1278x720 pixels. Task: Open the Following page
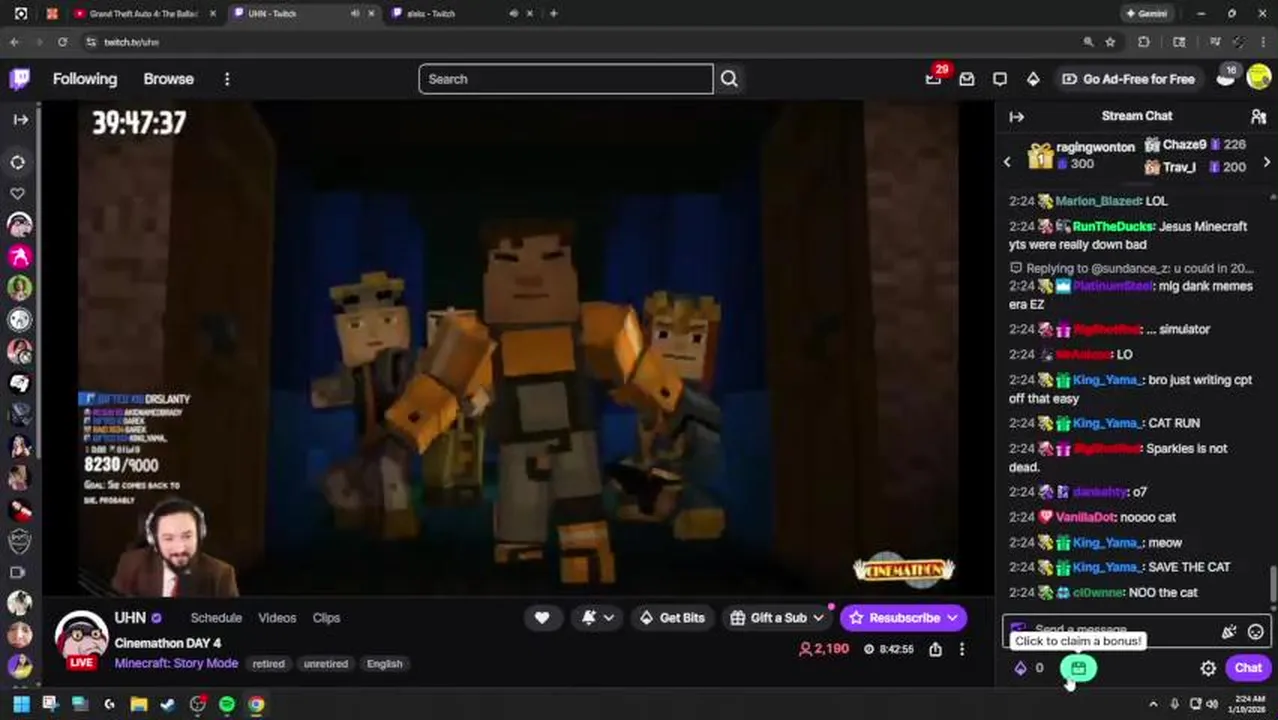pos(85,79)
